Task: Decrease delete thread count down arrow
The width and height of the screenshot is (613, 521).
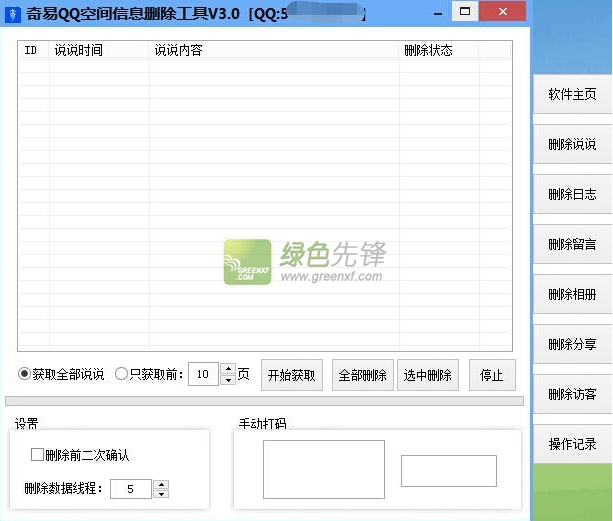Action: (161, 494)
